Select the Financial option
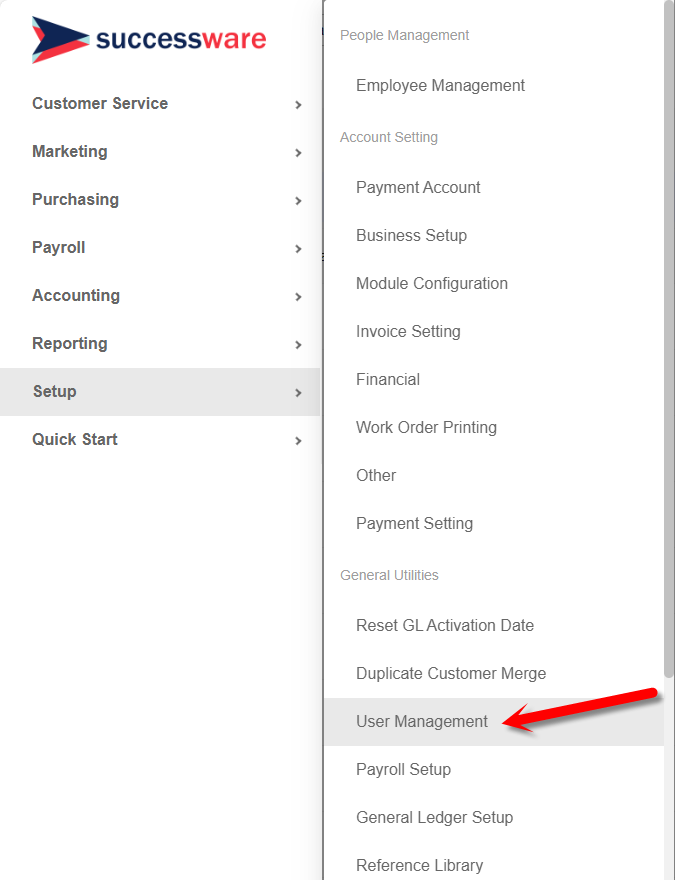This screenshot has height=880, width=675. [388, 379]
